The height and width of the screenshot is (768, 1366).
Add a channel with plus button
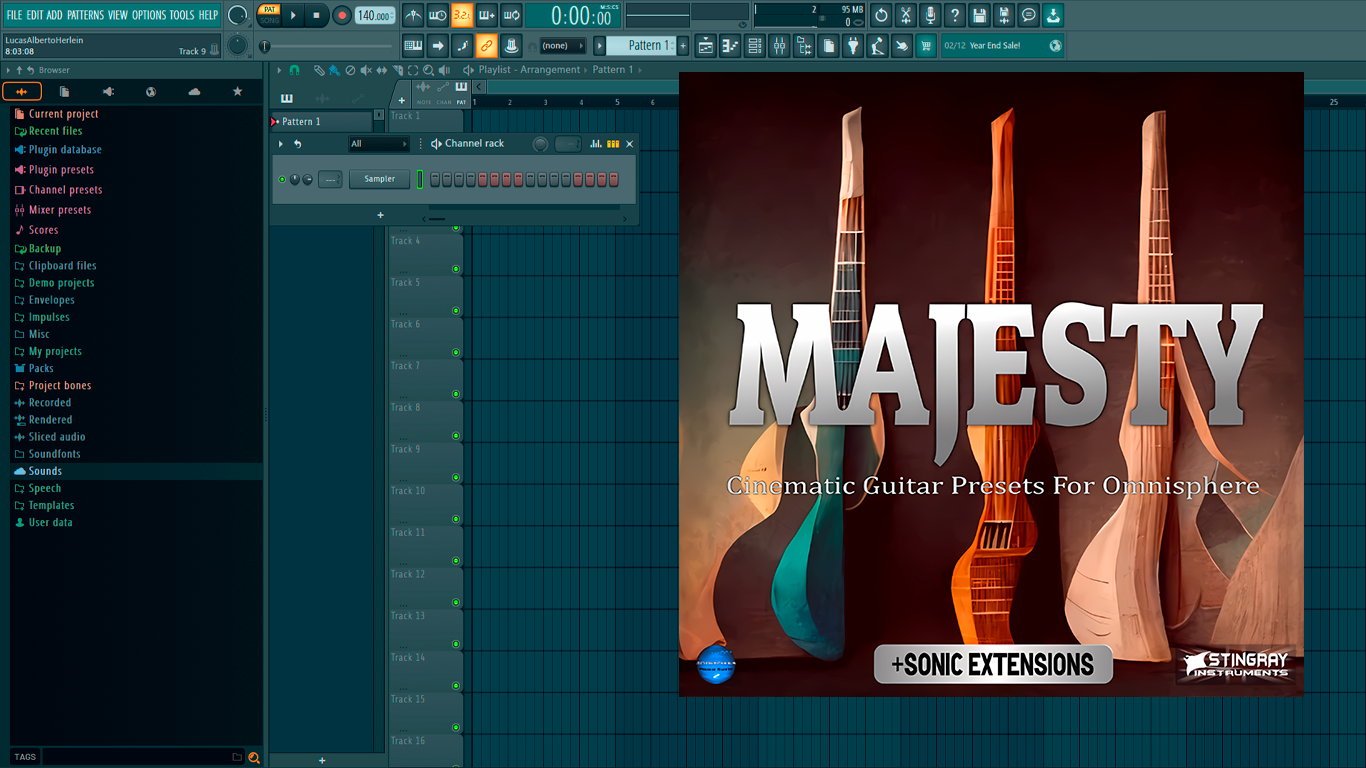(x=380, y=215)
